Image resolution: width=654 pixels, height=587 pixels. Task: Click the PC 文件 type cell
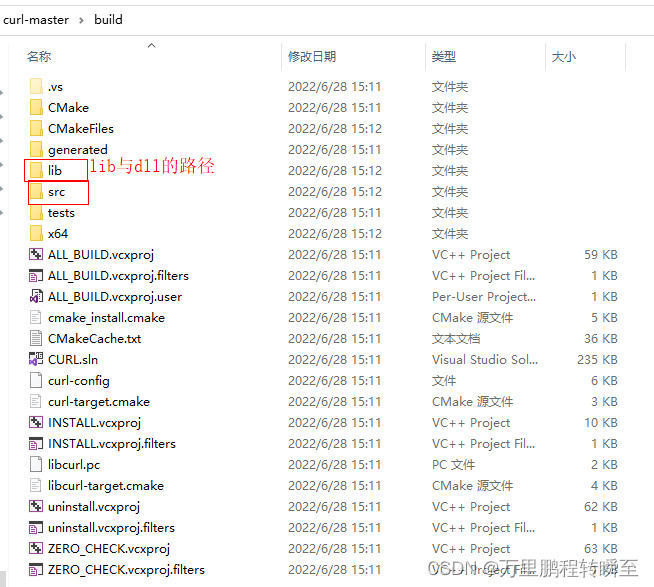[x=454, y=464]
